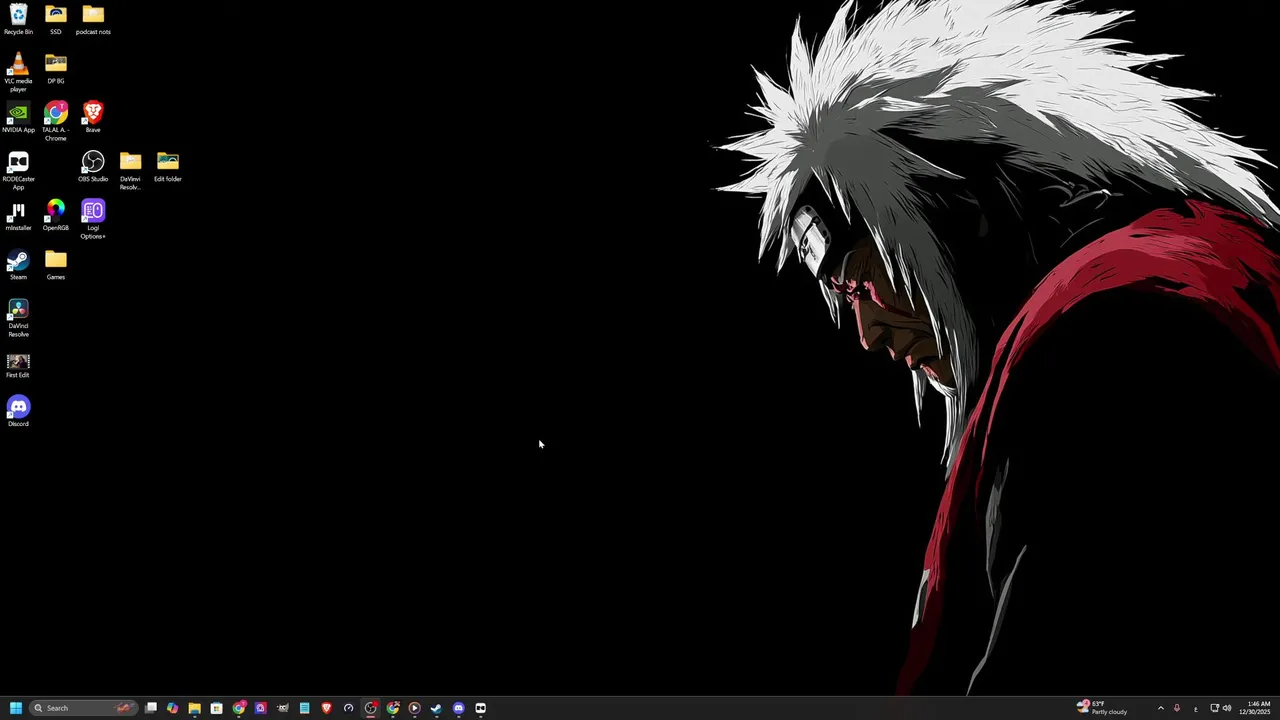Viewport: 1280px width, 720px height.
Task: Open the Brave browser taskbar icon
Action: [x=327, y=708]
